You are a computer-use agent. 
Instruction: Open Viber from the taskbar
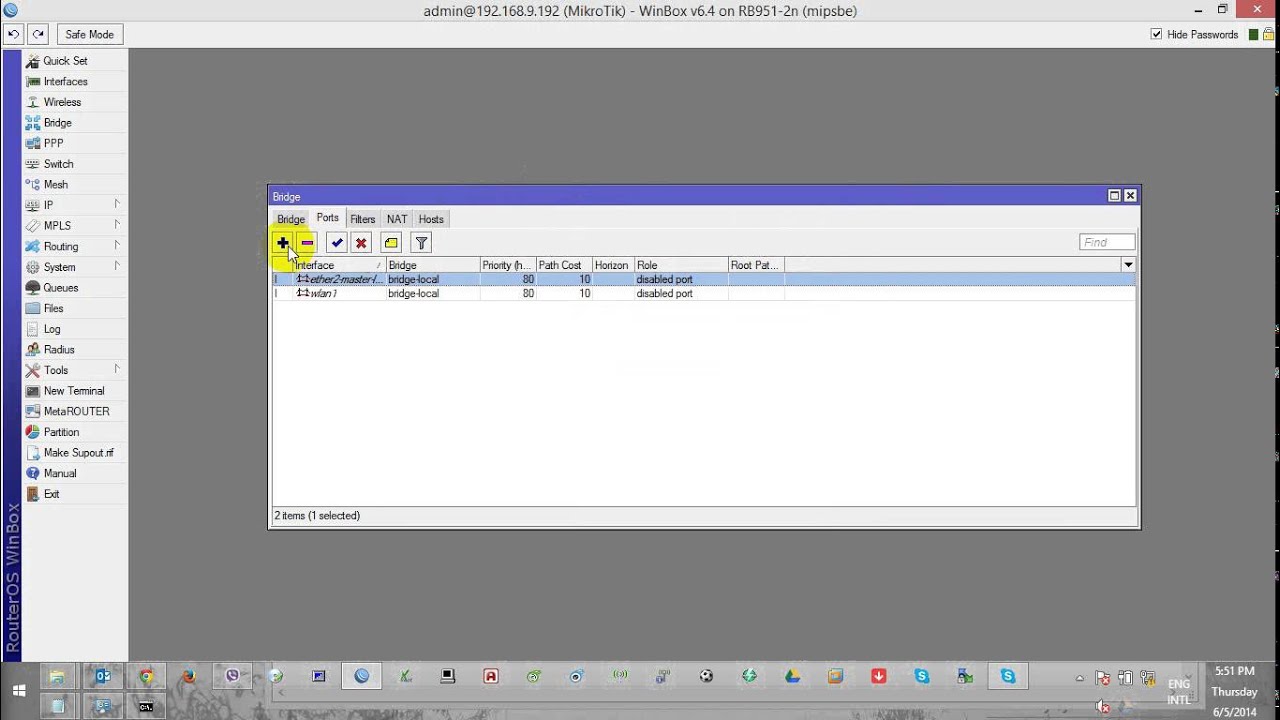[232, 676]
